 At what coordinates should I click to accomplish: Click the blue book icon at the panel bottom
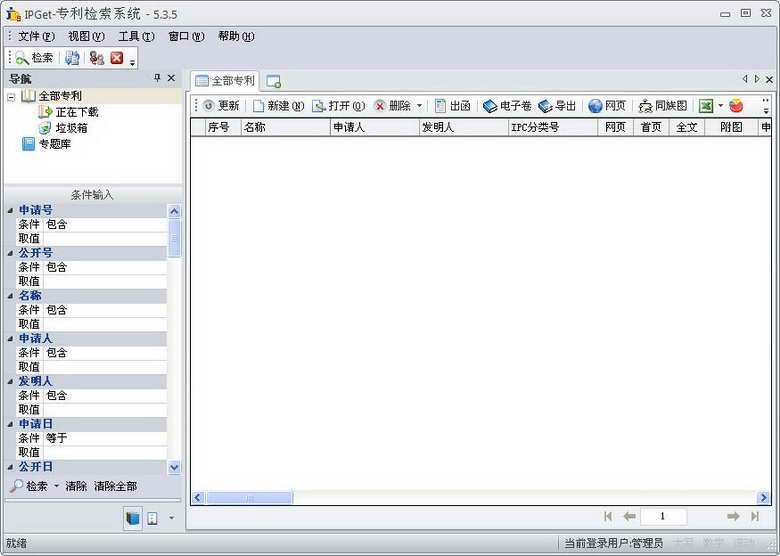click(x=133, y=519)
